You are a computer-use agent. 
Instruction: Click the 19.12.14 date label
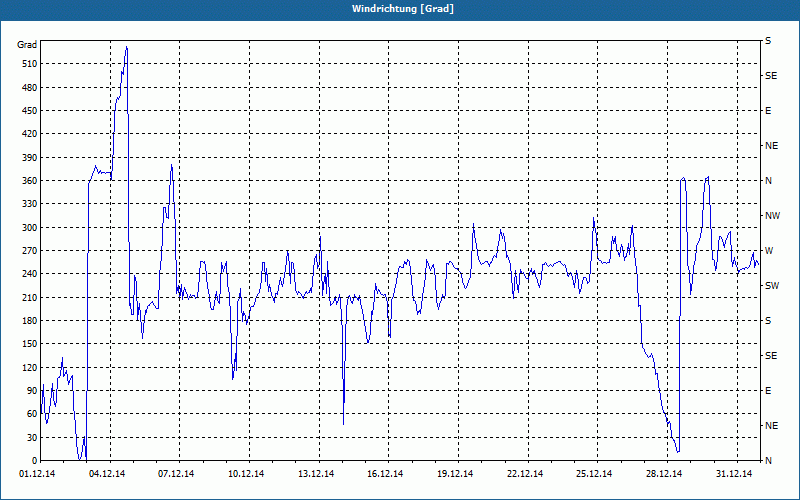(456, 474)
